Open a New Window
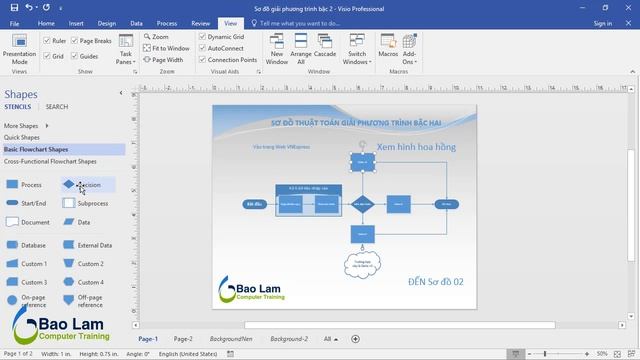This screenshot has height=360, width=640. (x=277, y=49)
